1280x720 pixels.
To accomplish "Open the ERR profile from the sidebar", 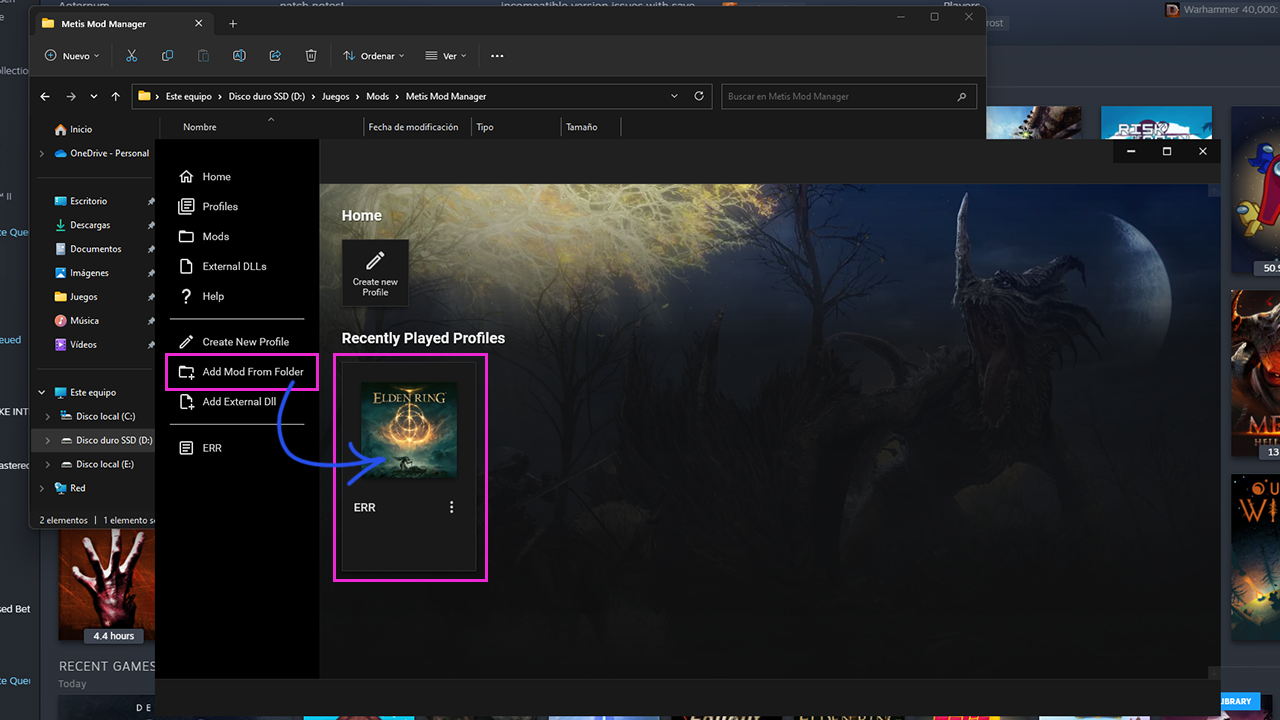I will (200, 448).
